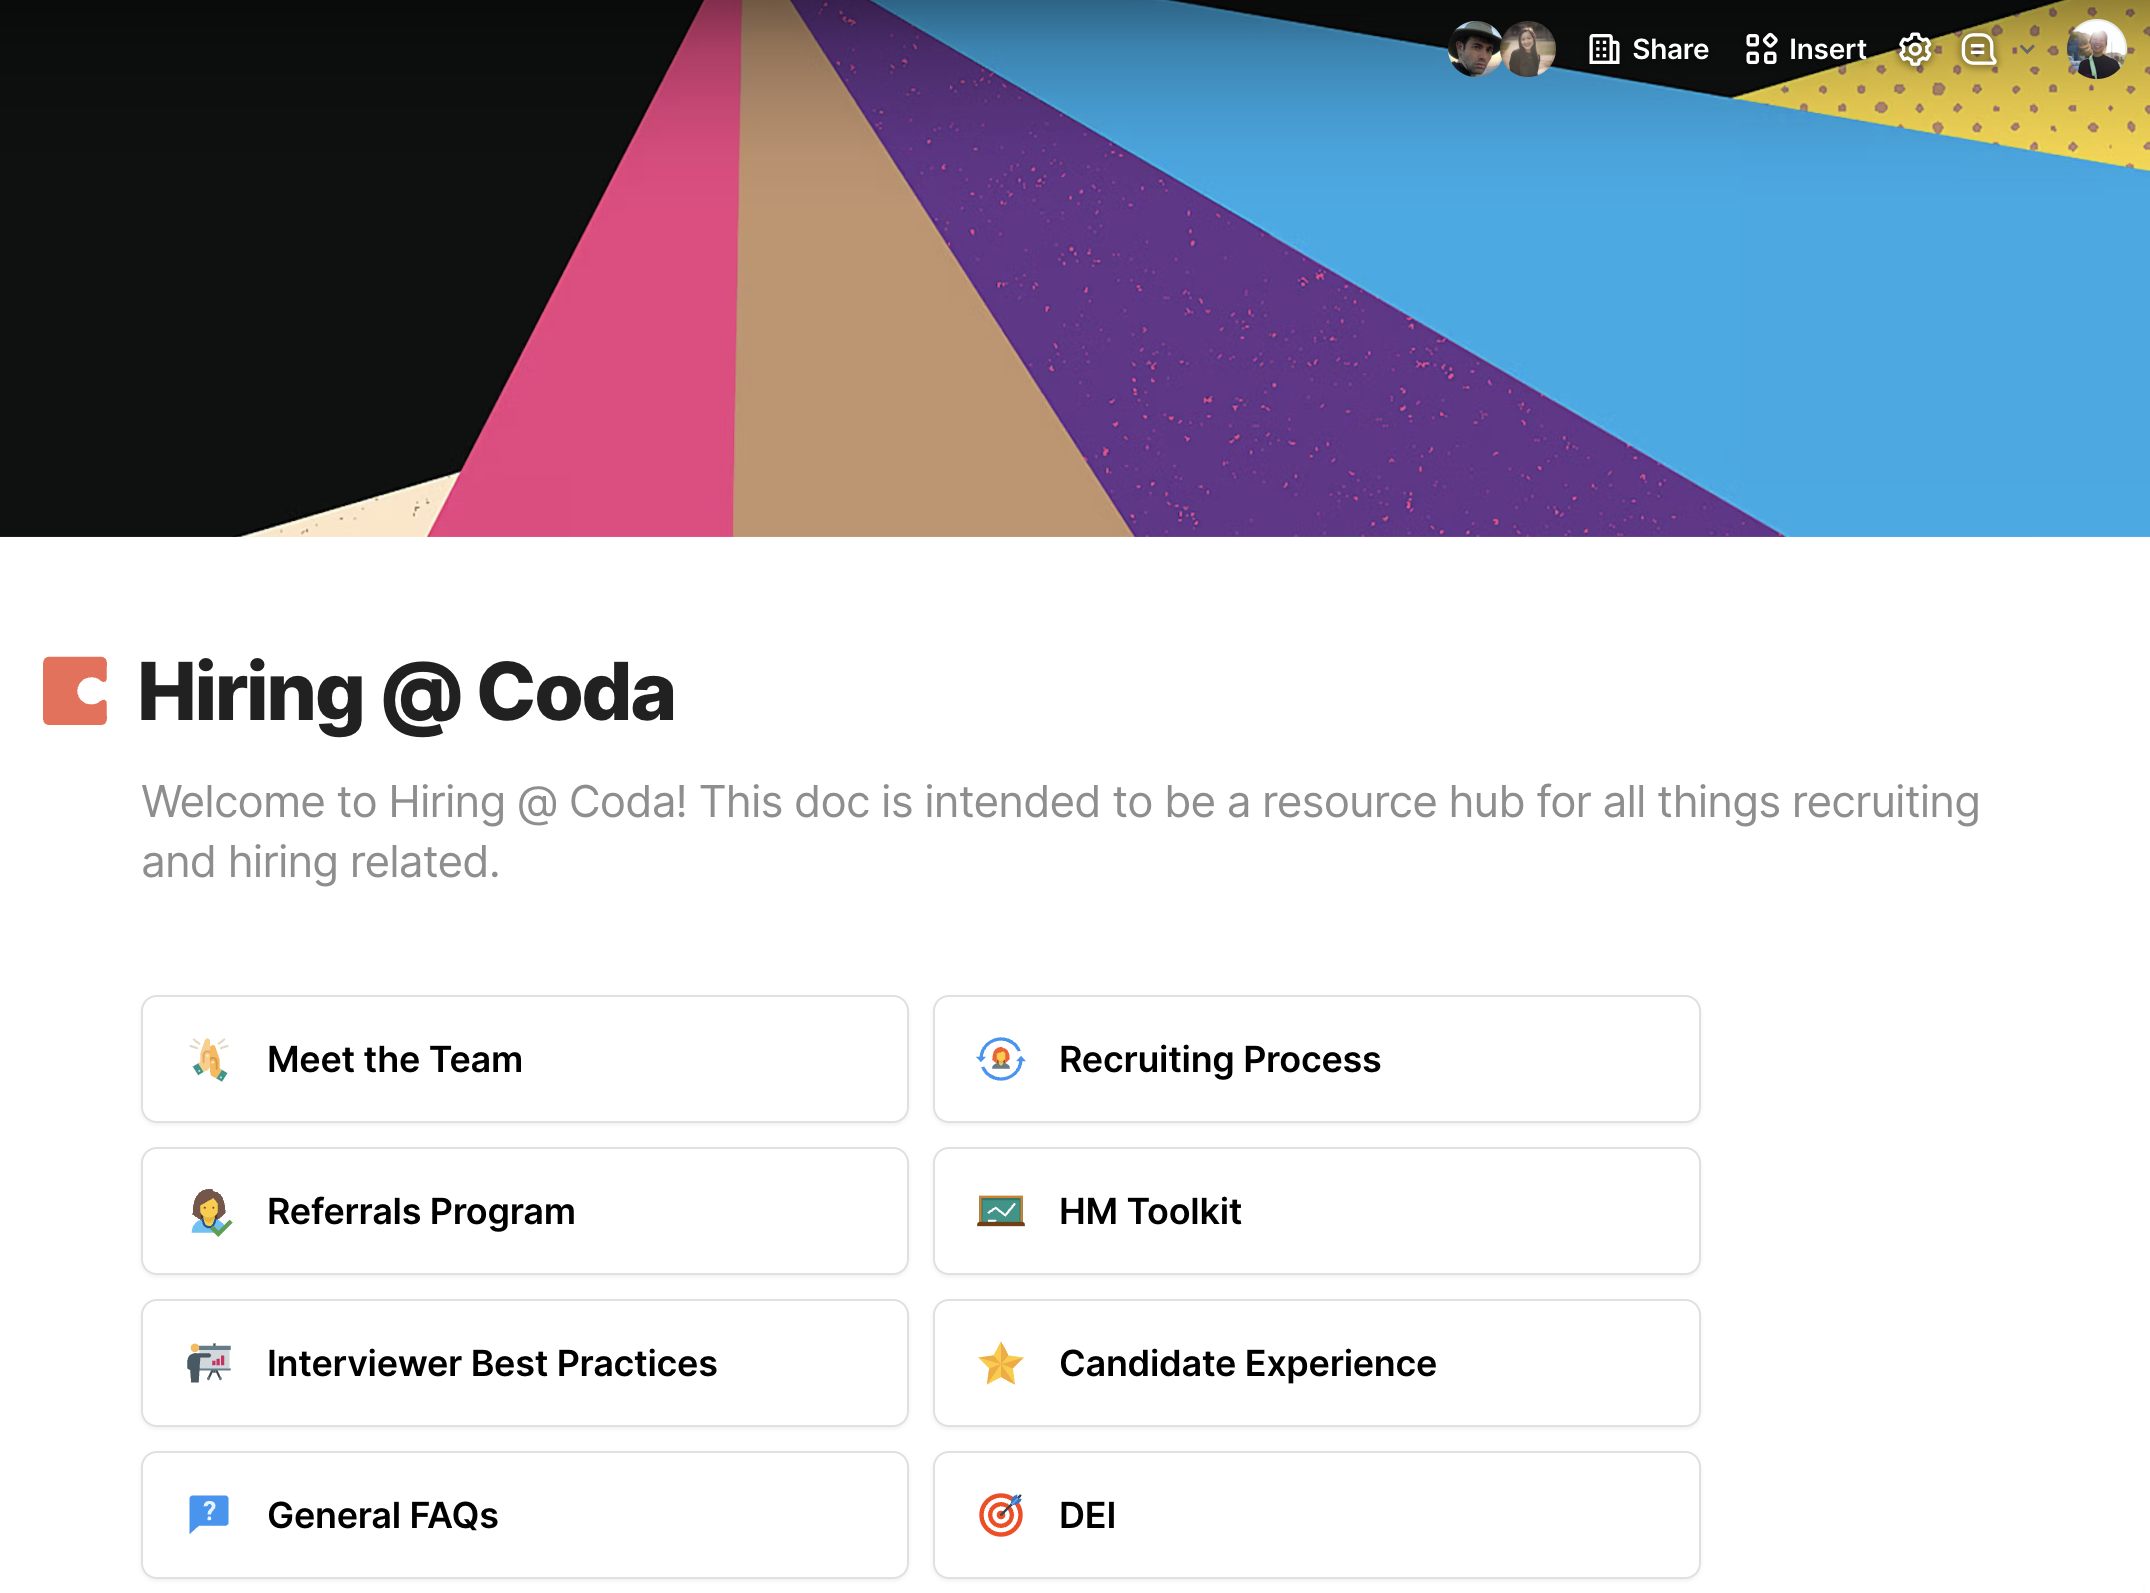
Task: Open the comments panel icon
Action: click(1977, 49)
